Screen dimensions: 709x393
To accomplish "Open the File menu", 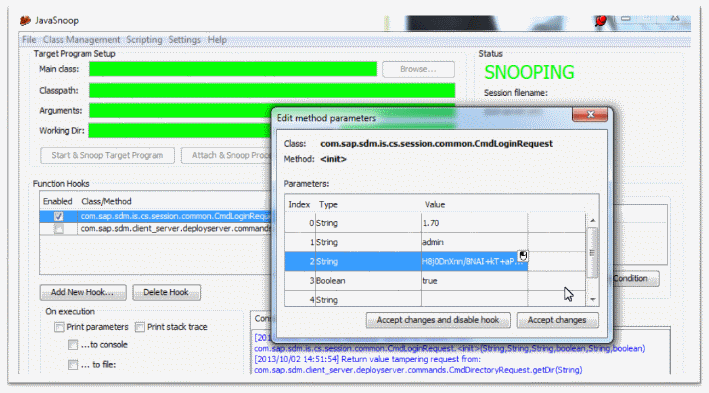I will pos(29,40).
